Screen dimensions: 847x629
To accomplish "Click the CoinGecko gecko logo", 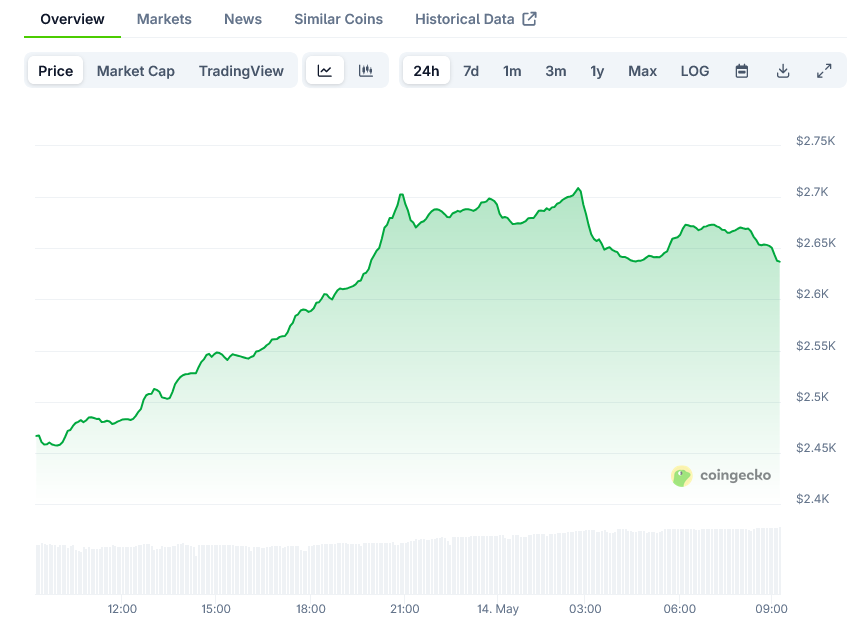I will (682, 476).
